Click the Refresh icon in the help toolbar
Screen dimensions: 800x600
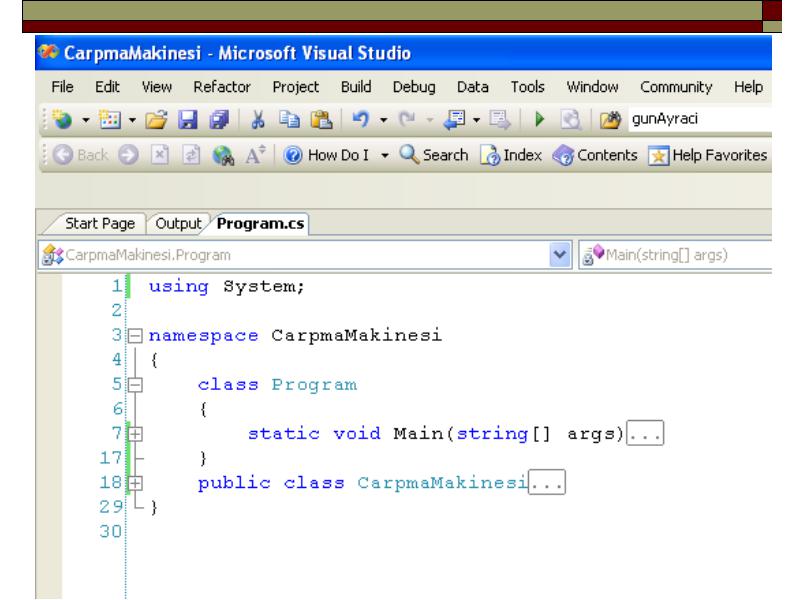pyautogui.click(x=191, y=155)
